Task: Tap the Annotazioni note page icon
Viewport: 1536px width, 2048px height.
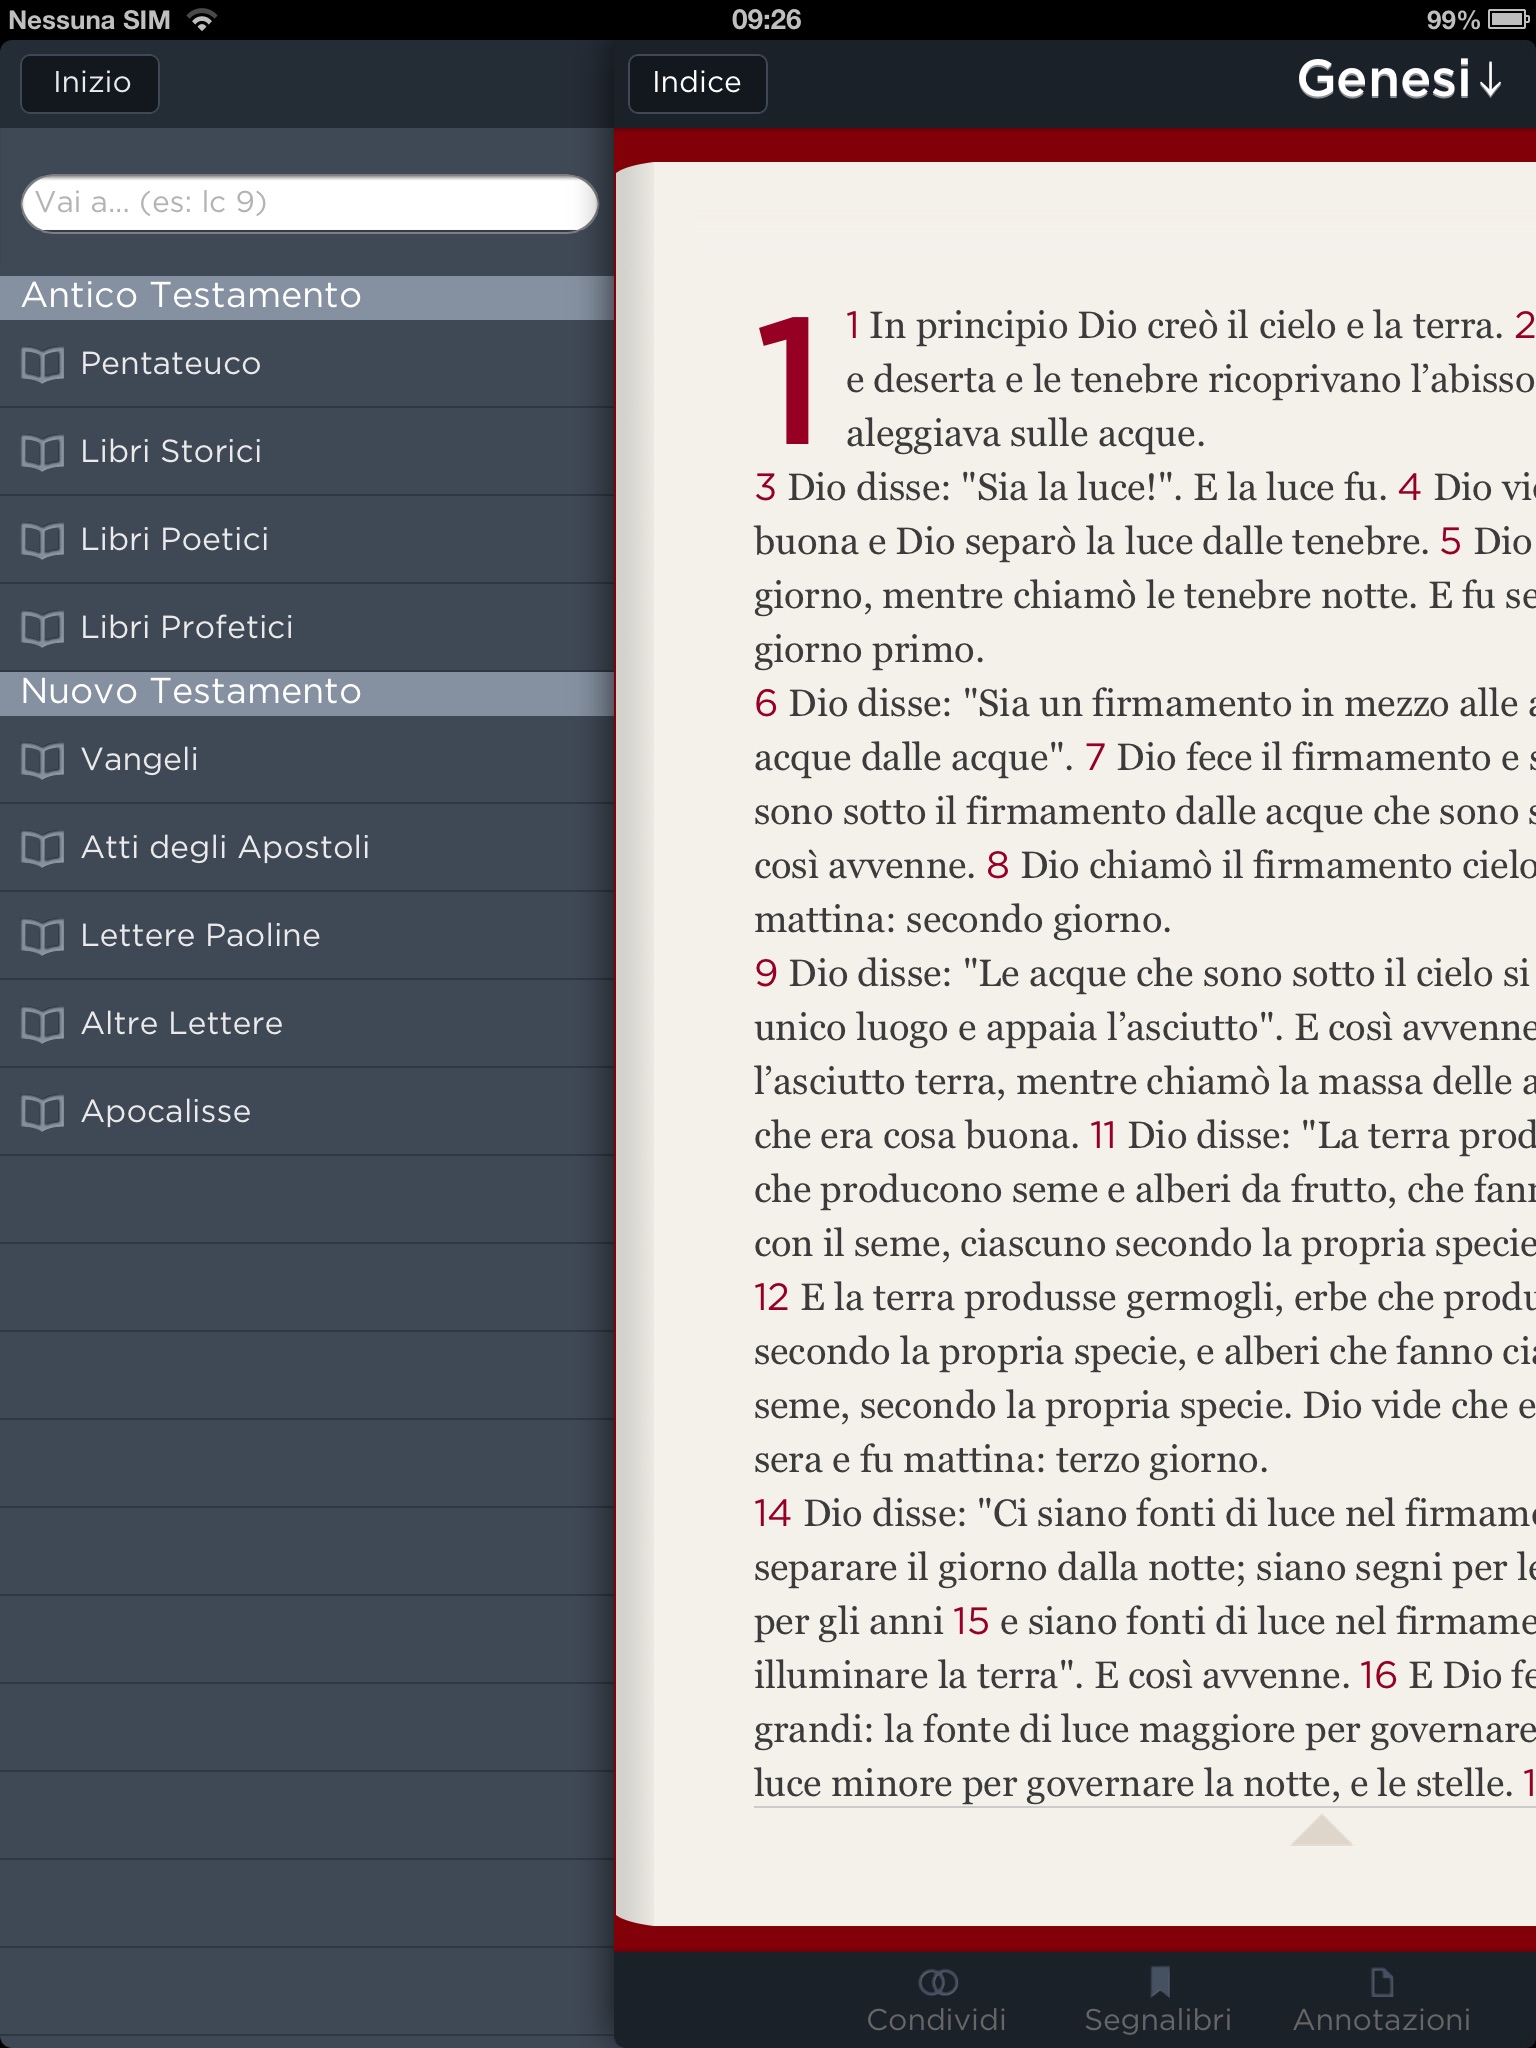Action: click(x=1382, y=1981)
